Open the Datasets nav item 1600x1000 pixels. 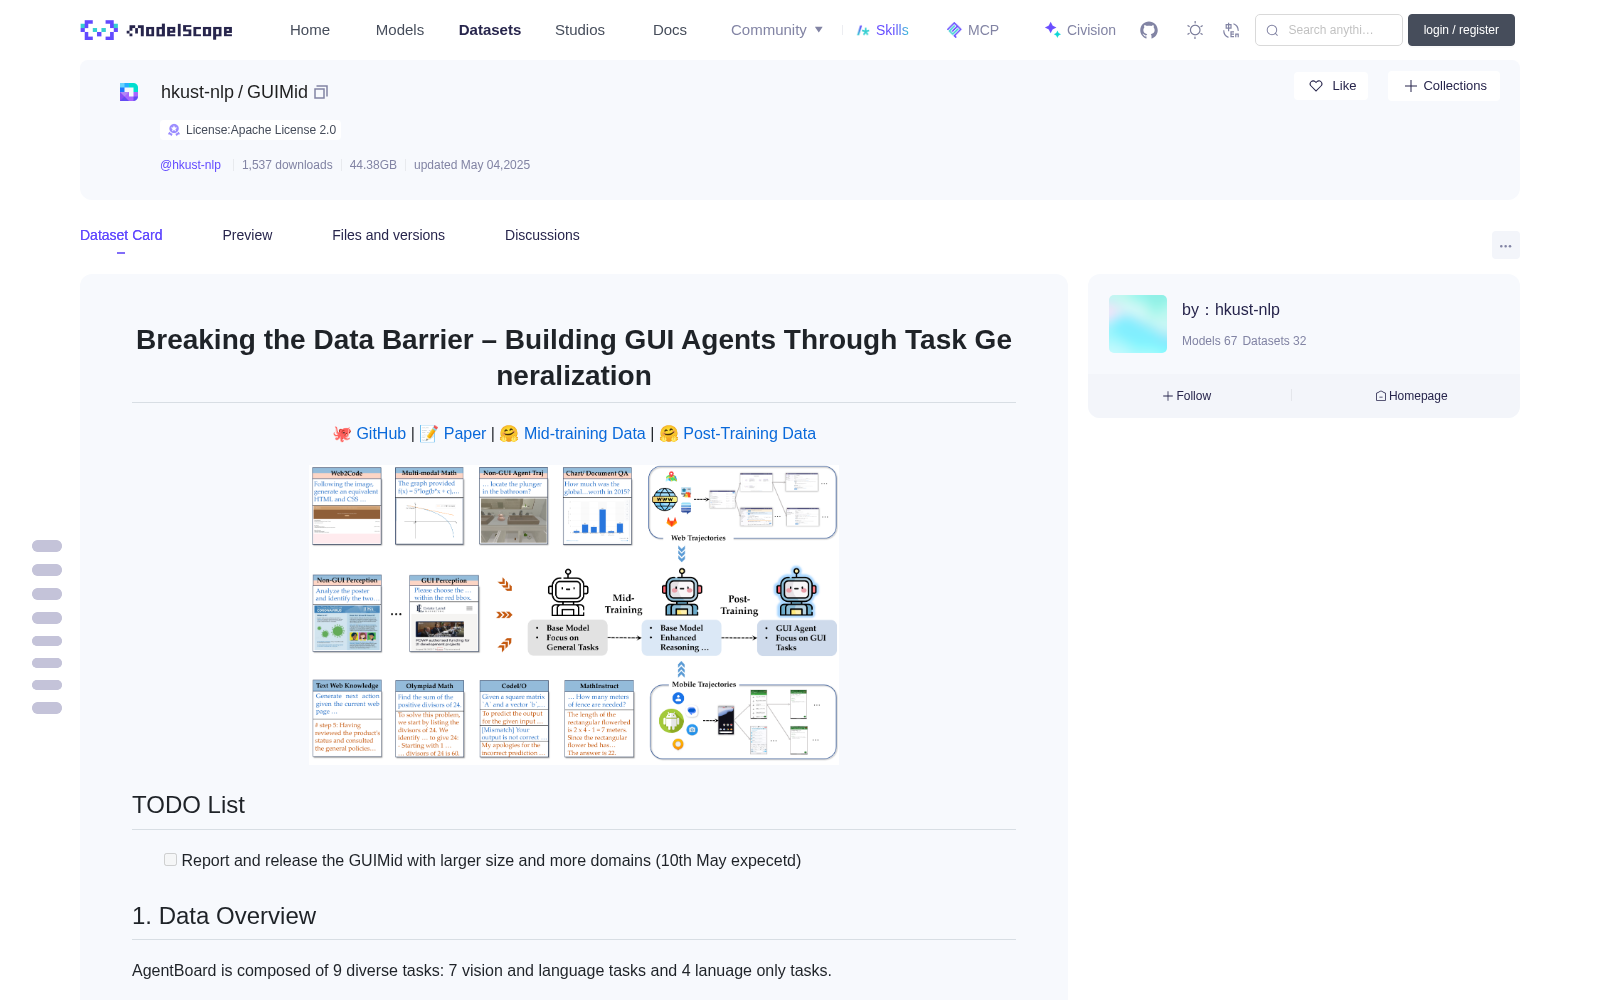[x=490, y=30]
